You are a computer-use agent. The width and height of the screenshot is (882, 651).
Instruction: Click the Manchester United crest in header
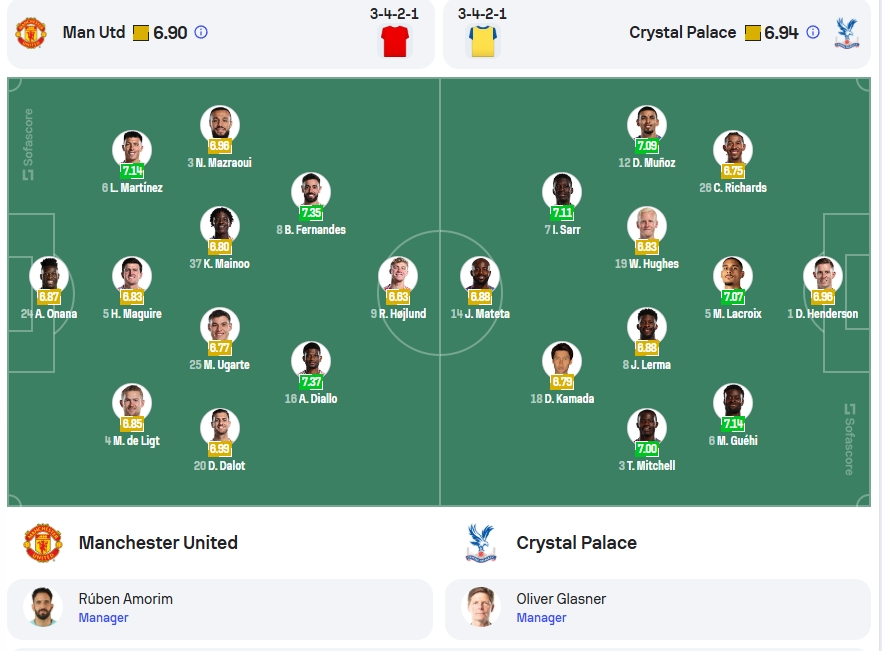point(31,33)
